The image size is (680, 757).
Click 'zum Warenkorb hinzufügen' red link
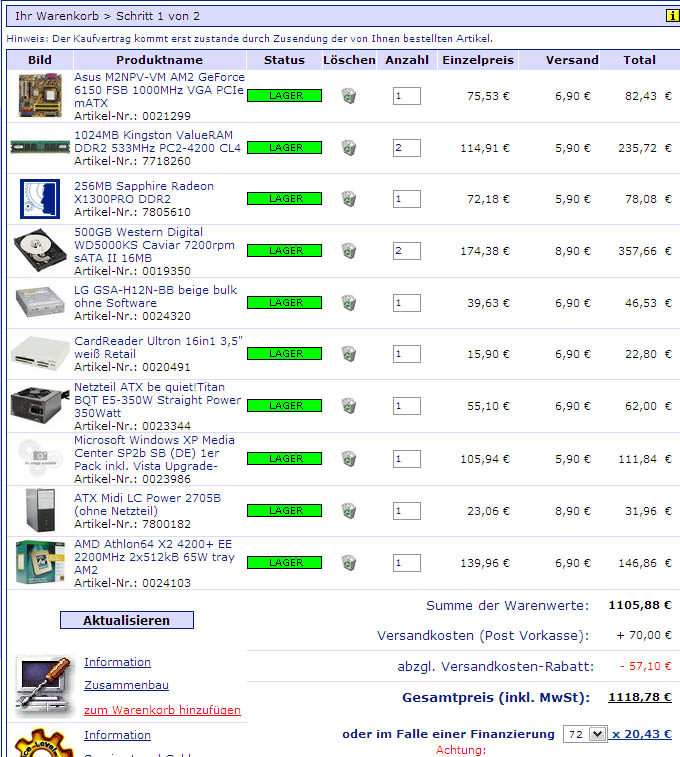[x=162, y=710]
